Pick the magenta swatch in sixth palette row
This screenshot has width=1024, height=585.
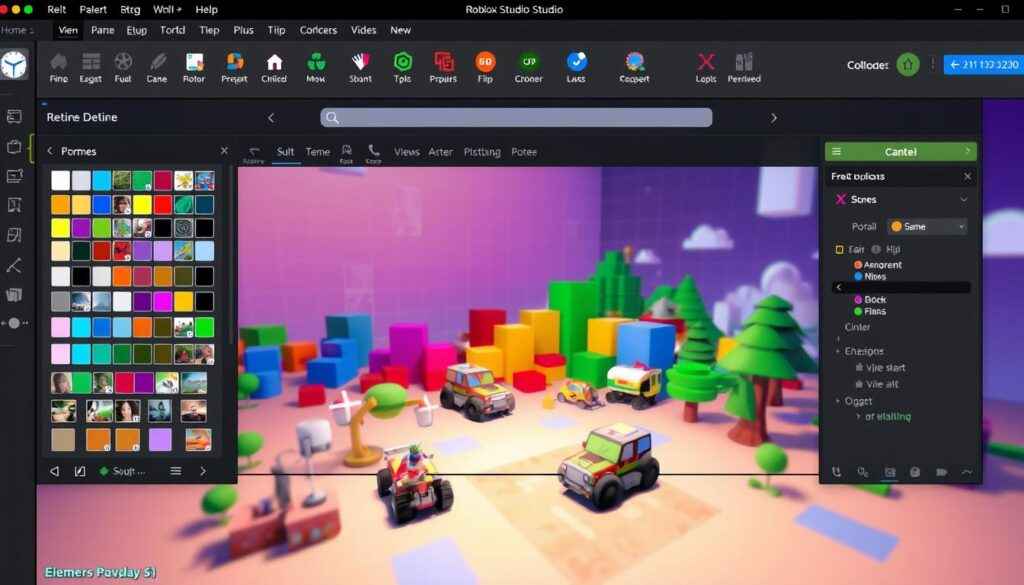click(x=163, y=301)
